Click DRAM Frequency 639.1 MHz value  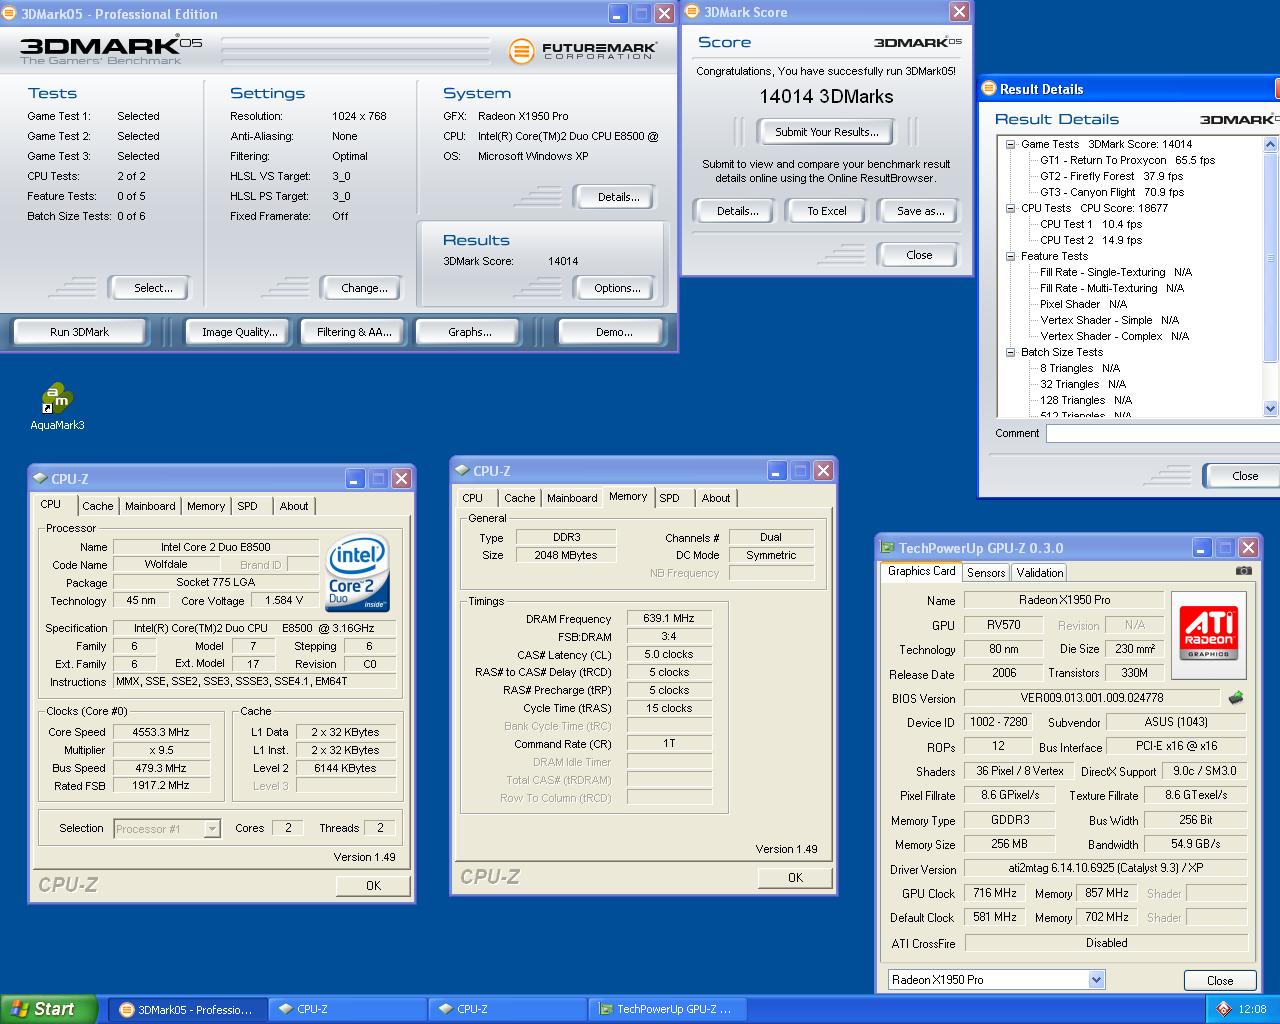pos(669,618)
